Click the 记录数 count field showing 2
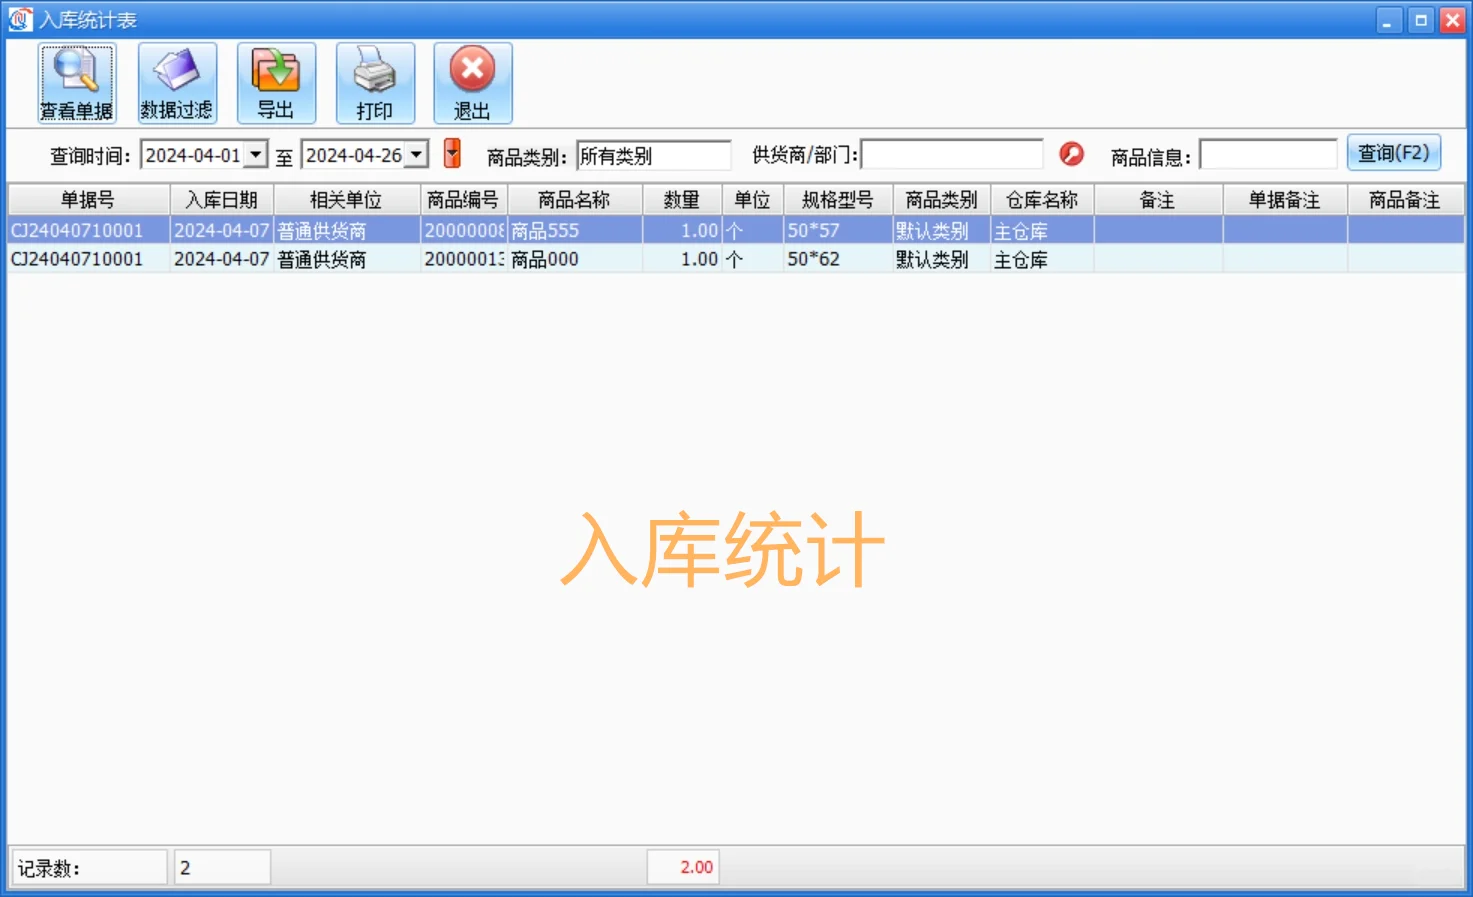The width and height of the screenshot is (1473, 897). pyautogui.click(x=222, y=866)
